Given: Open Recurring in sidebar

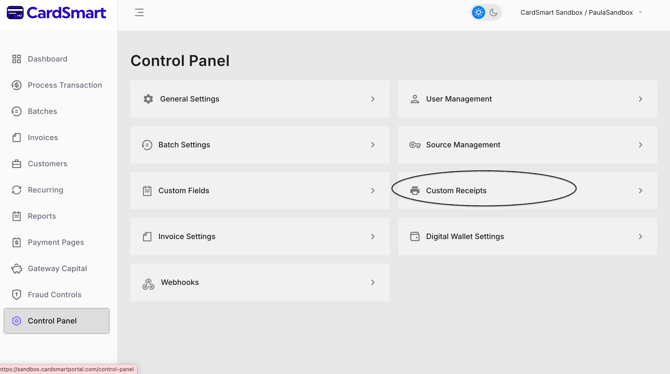Looking at the screenshot, I should (45, 190).
